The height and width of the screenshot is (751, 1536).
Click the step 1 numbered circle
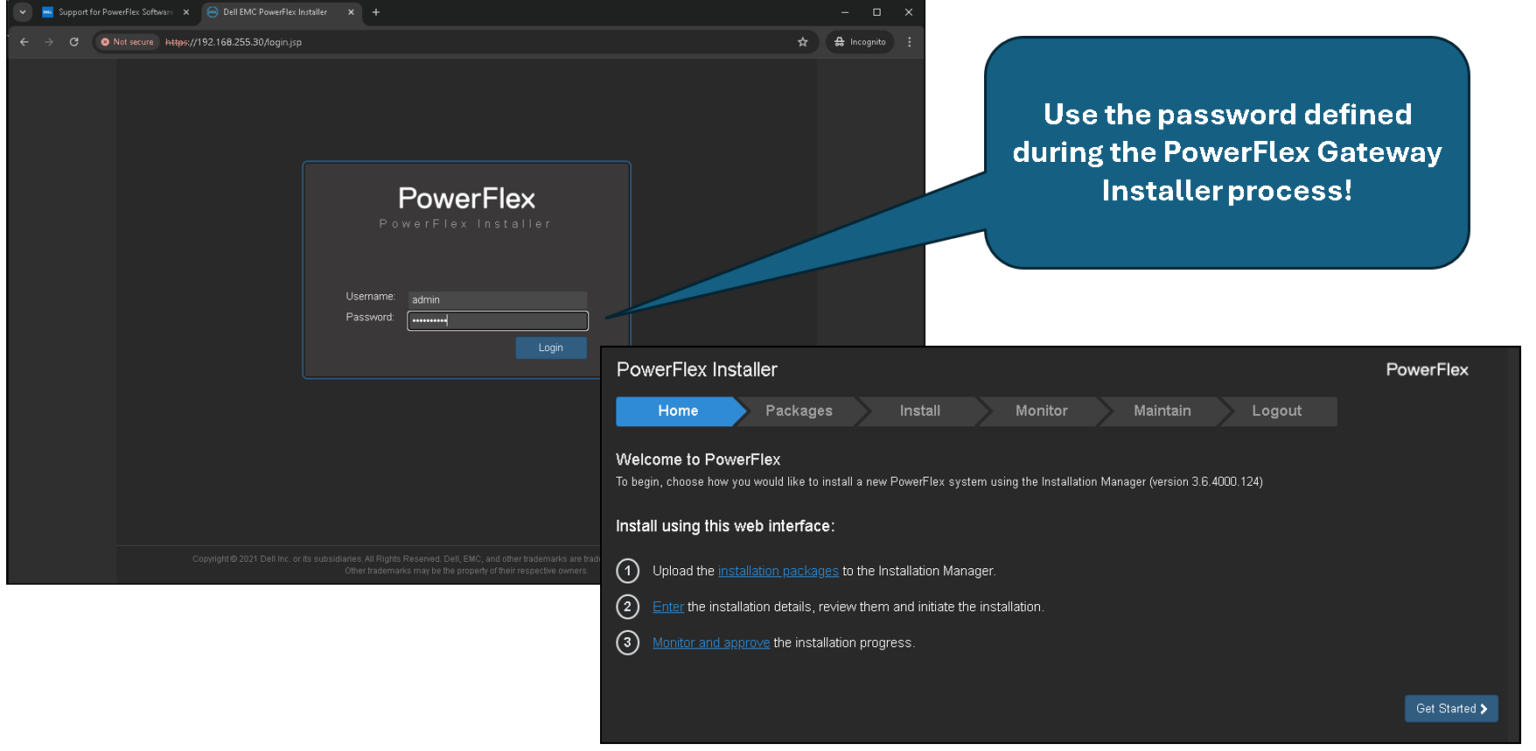(x=628, y=570)
